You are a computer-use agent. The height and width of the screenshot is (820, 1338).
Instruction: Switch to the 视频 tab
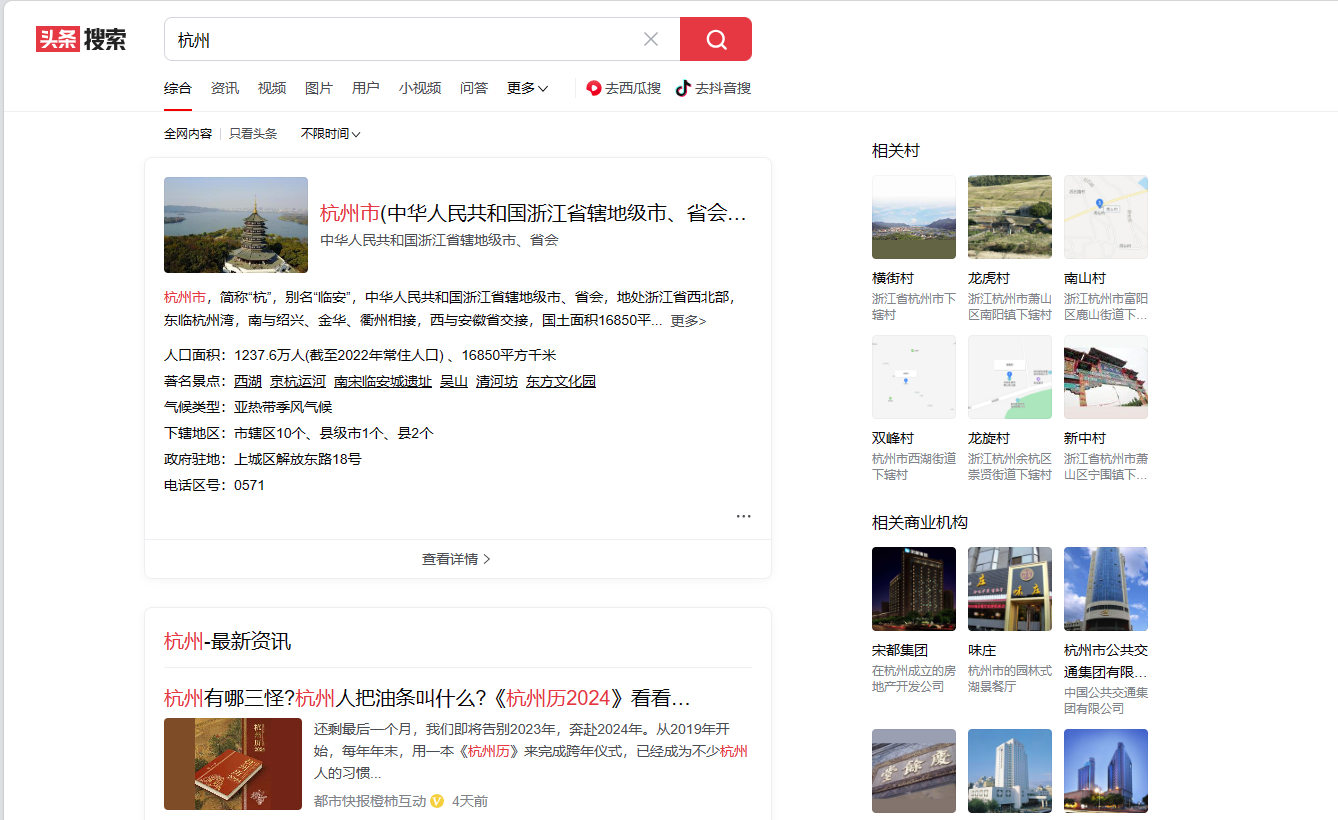pyautogui.click(x=272, y=88)
